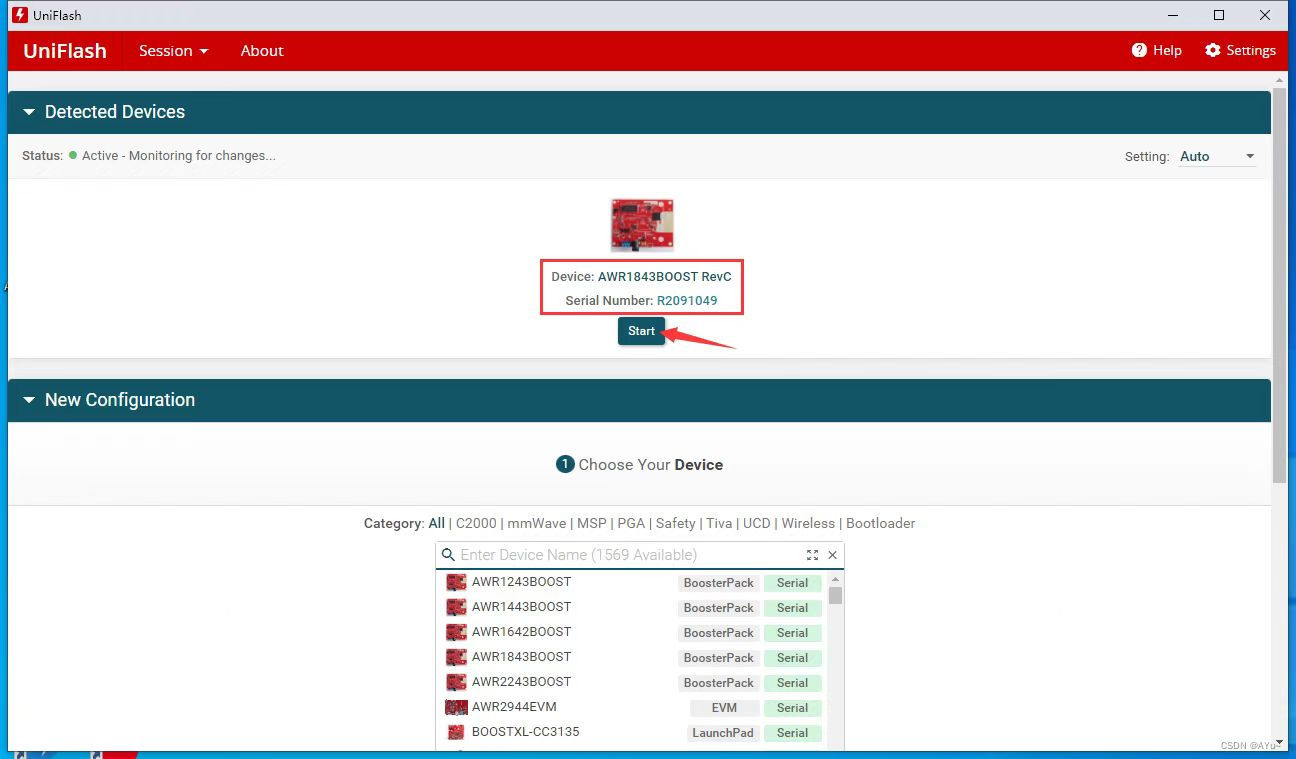Click the Active monitoring status text
Screen dimensions: 1296x759
click(x=178, y=156)
